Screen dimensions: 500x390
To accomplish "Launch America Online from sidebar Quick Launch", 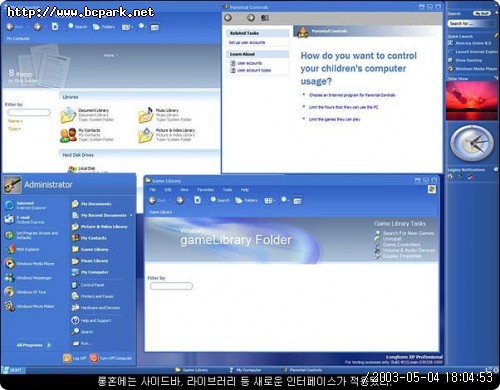I will 469,43.
